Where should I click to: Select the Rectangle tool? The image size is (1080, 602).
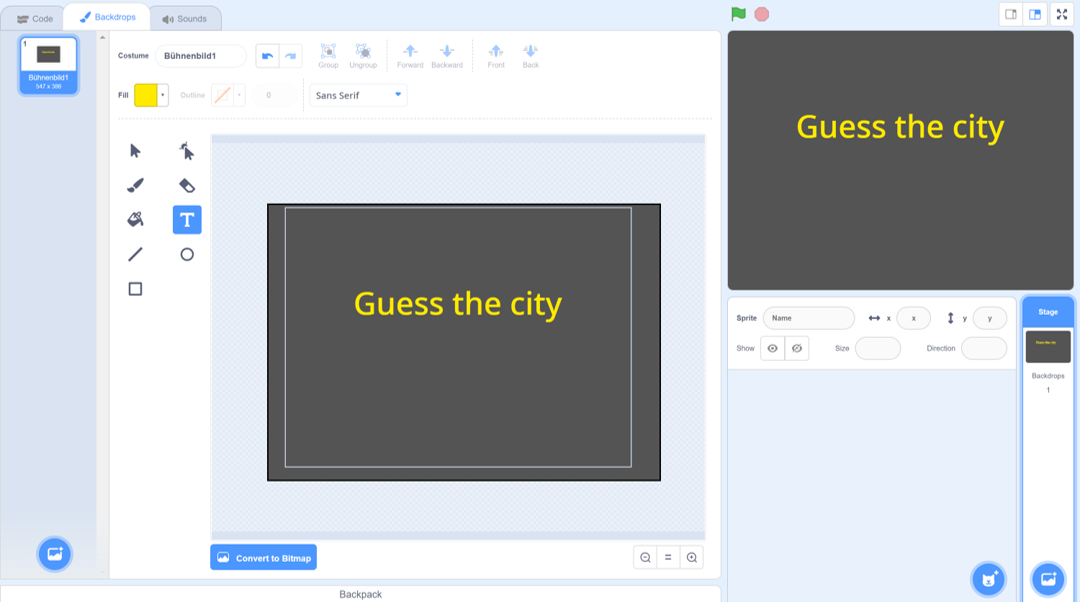point(135,288)
